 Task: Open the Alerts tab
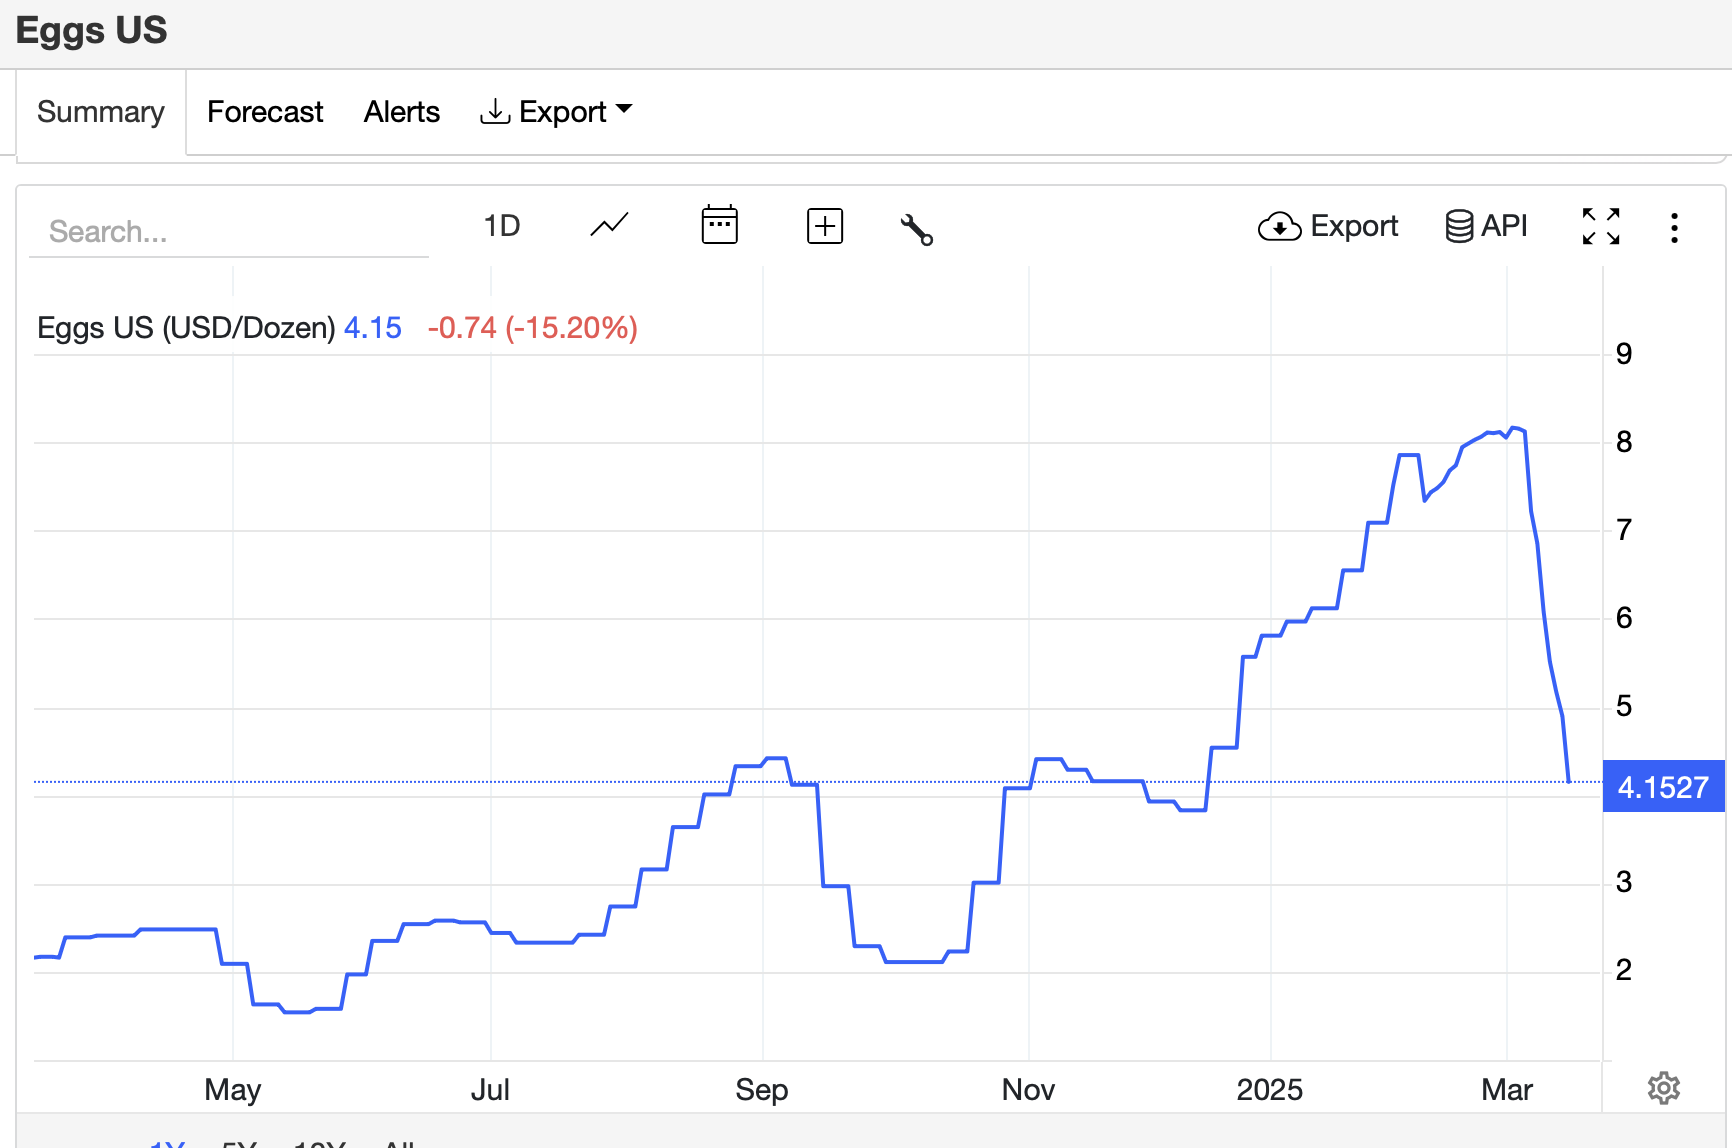401,112
